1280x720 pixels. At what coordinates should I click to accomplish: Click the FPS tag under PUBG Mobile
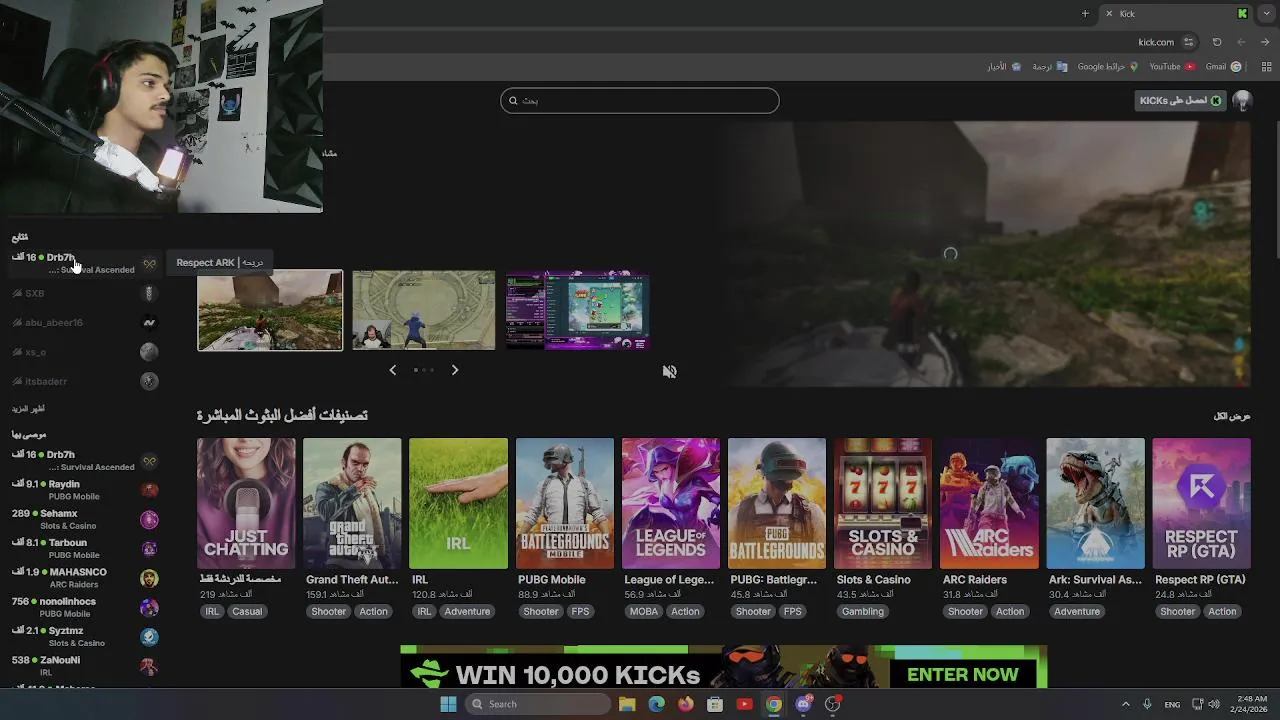pyautogui.click(x=580, y=611)
